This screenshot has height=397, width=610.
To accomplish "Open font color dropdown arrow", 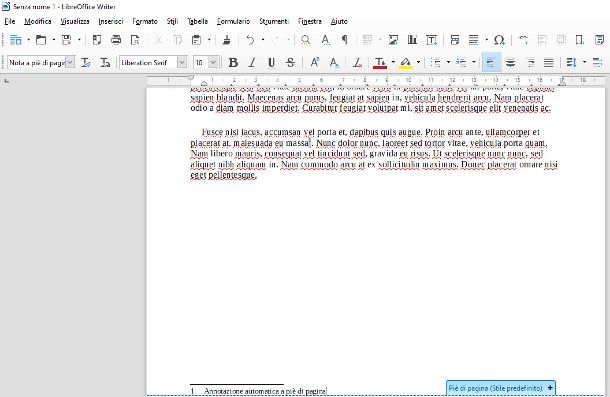I will point(393,62).
